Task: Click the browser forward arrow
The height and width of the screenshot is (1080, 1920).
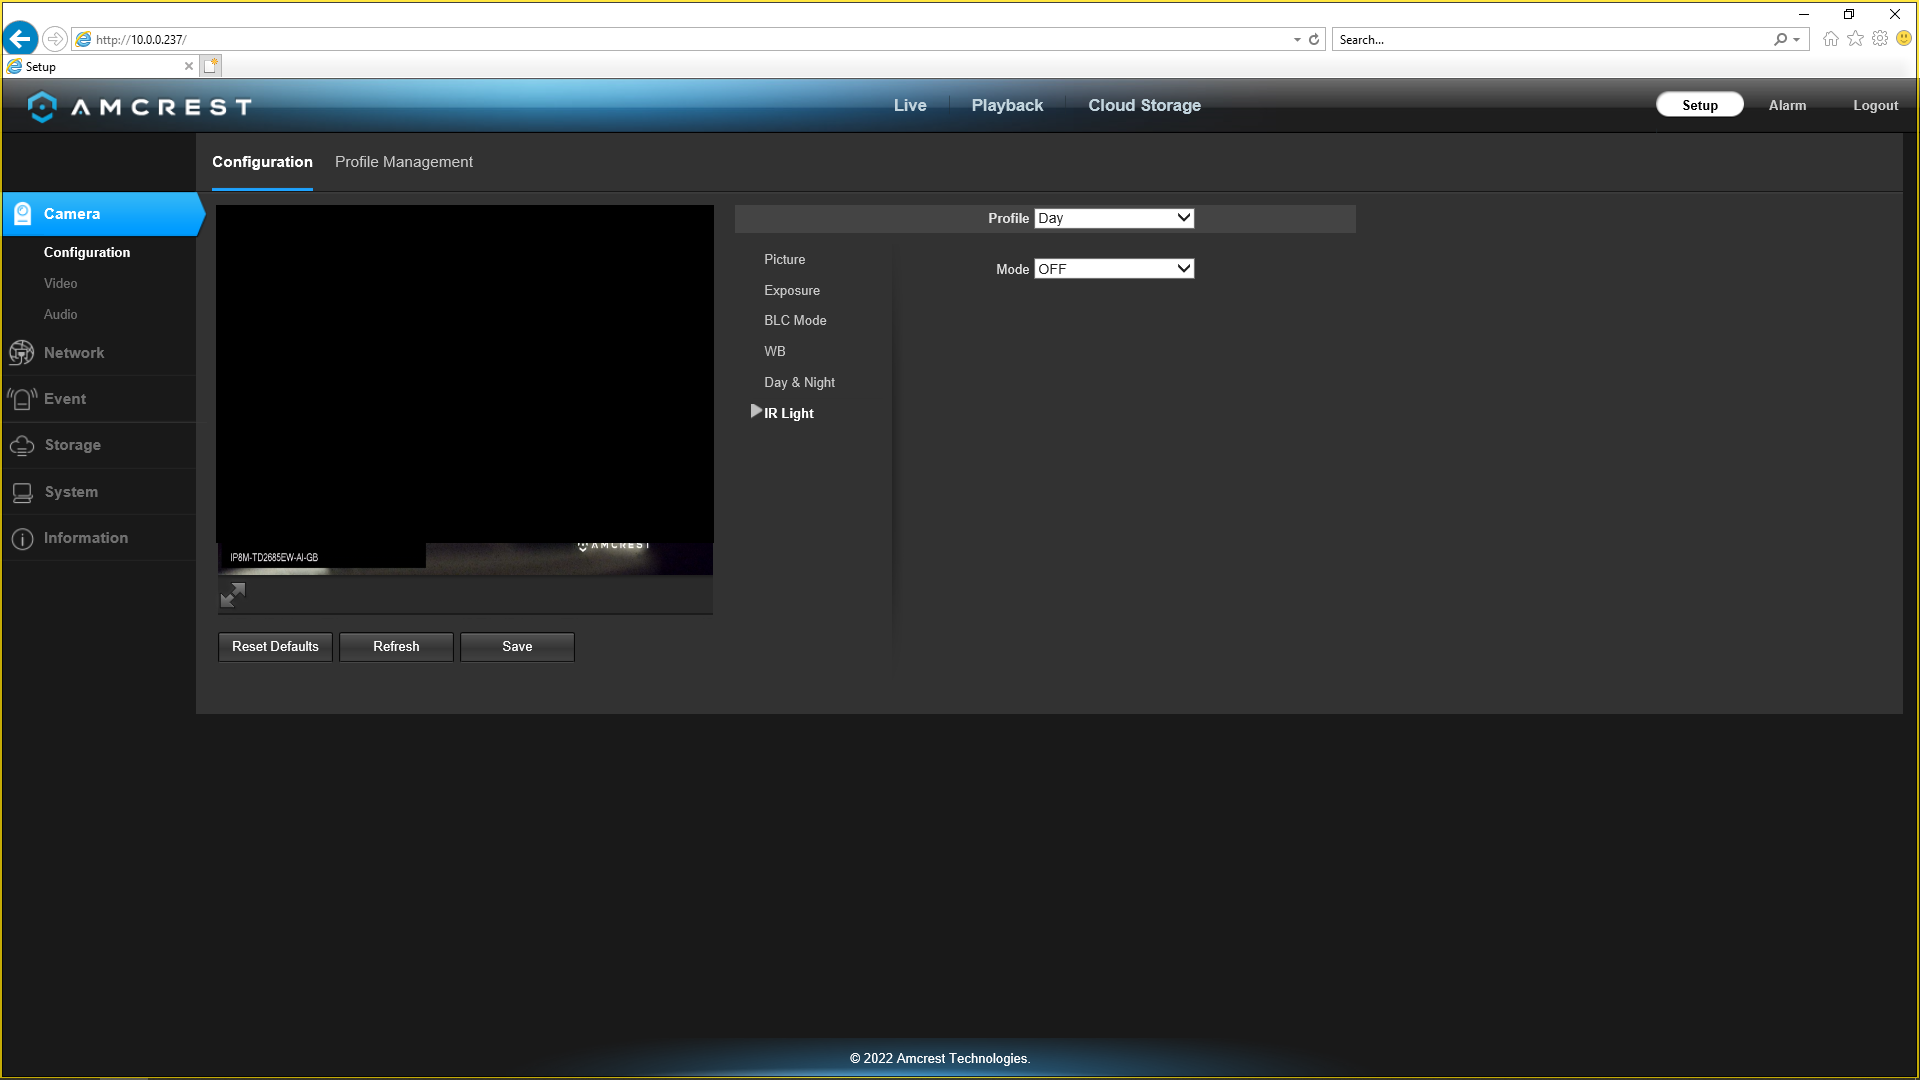Action: pos(55,39)
